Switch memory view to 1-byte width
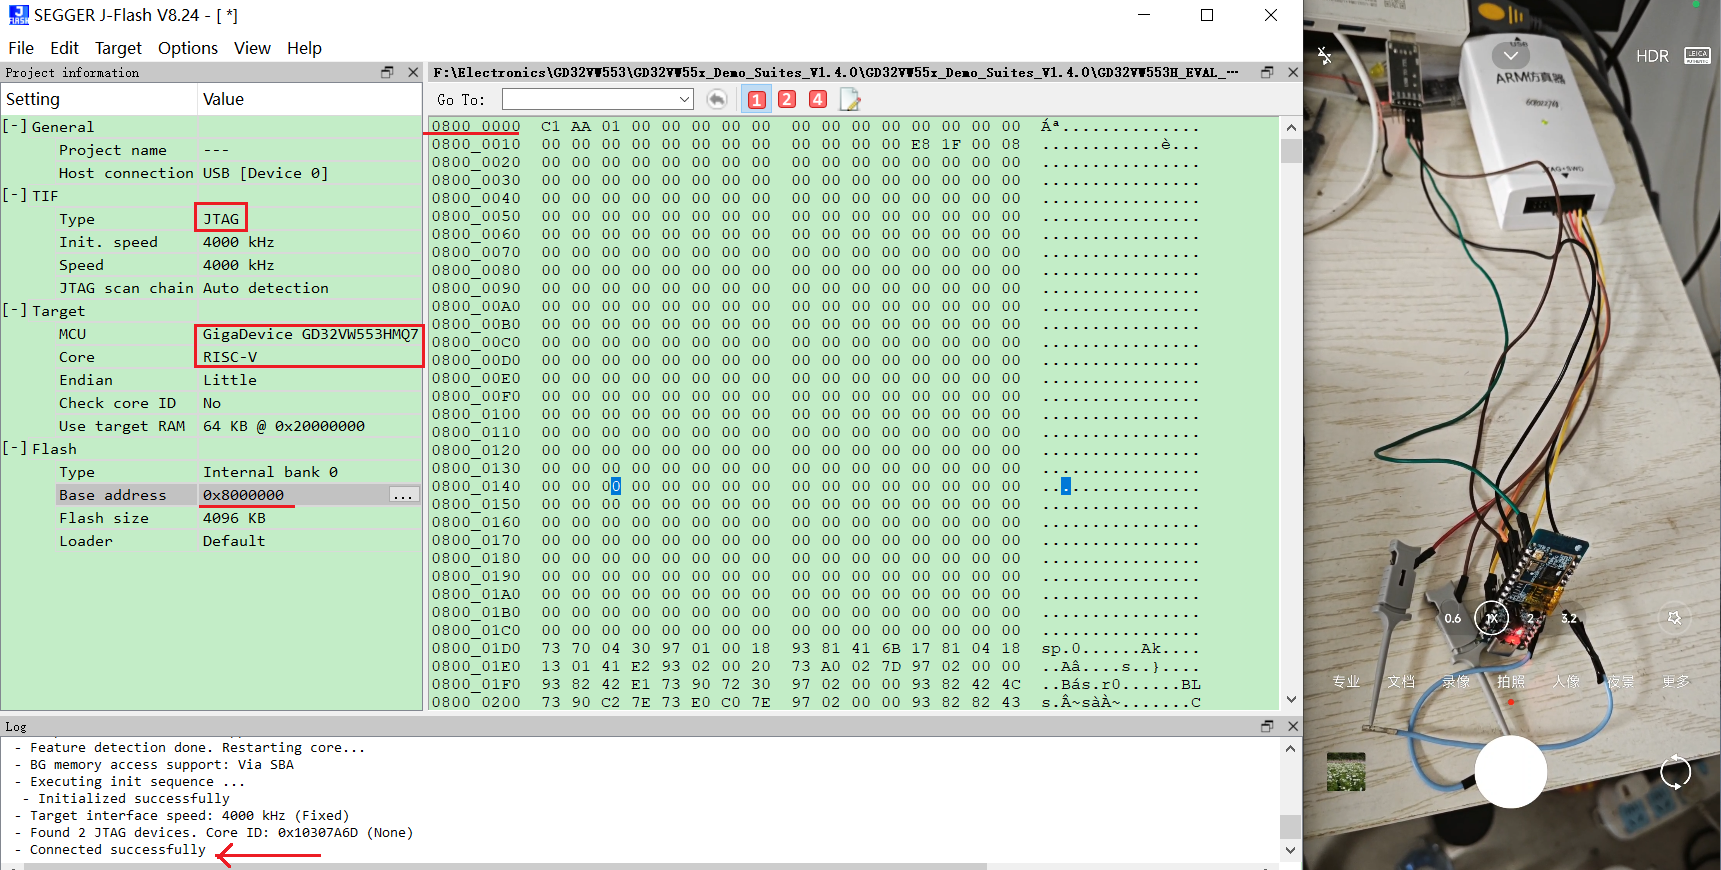Screen dimensions: 1721x870 (757, 99)
